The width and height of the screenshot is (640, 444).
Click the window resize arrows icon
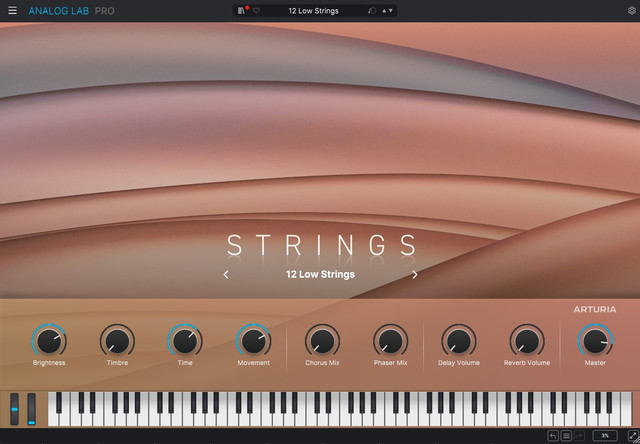tap(631, 436)
